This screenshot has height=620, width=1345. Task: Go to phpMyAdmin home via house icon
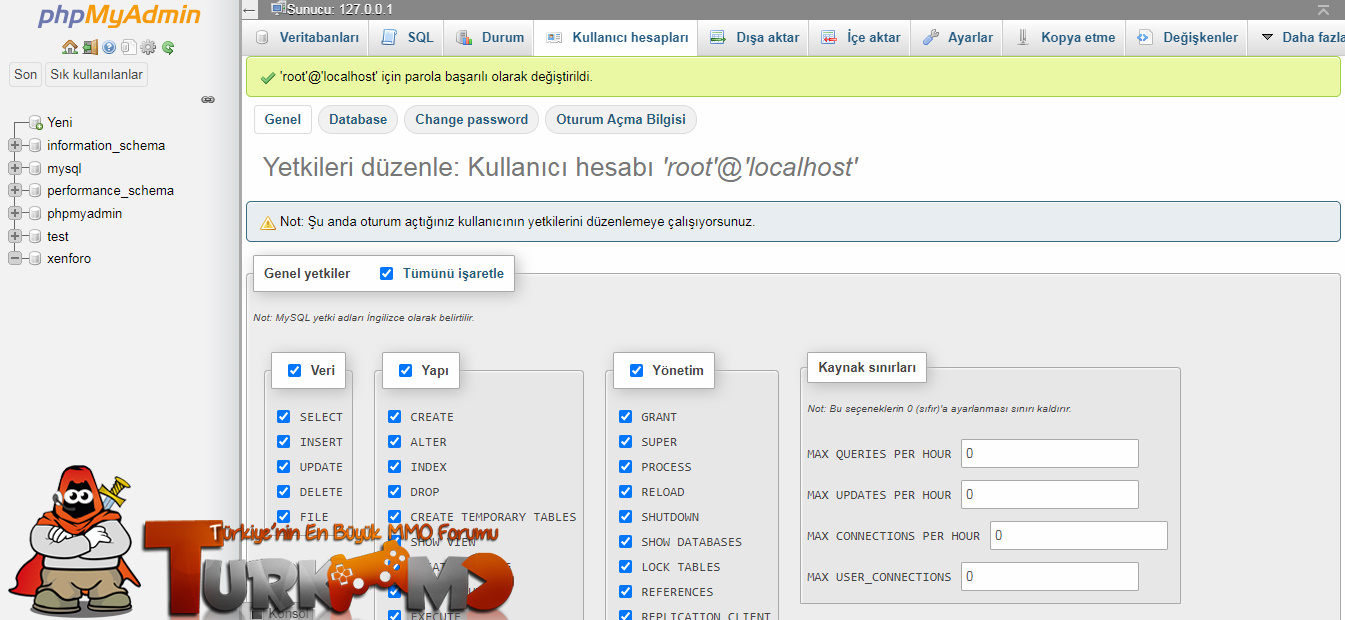click(x=69, y=47)
